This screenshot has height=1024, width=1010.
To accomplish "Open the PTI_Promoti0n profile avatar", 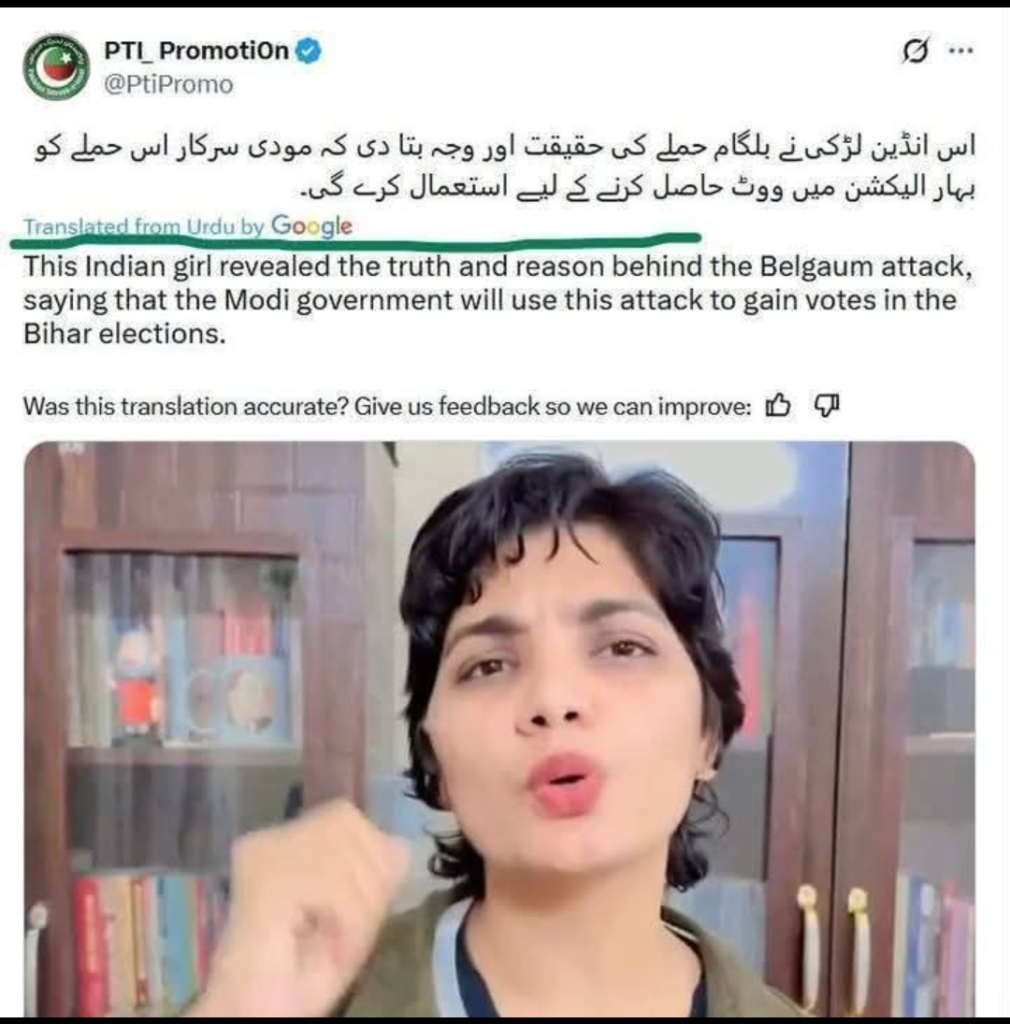I will coord(56,67).
